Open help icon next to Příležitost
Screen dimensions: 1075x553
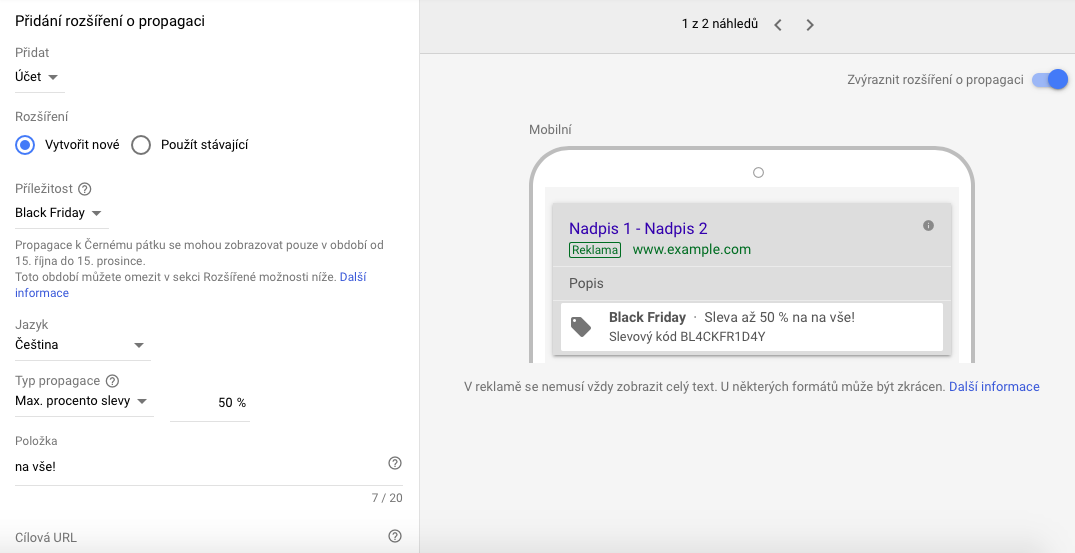(85, 189)
